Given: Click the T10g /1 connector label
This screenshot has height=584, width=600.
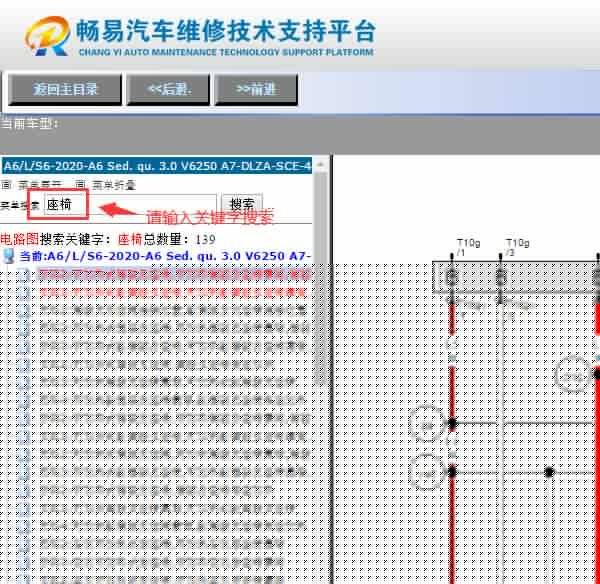Looking at the screenshot, I should point(468,248).
